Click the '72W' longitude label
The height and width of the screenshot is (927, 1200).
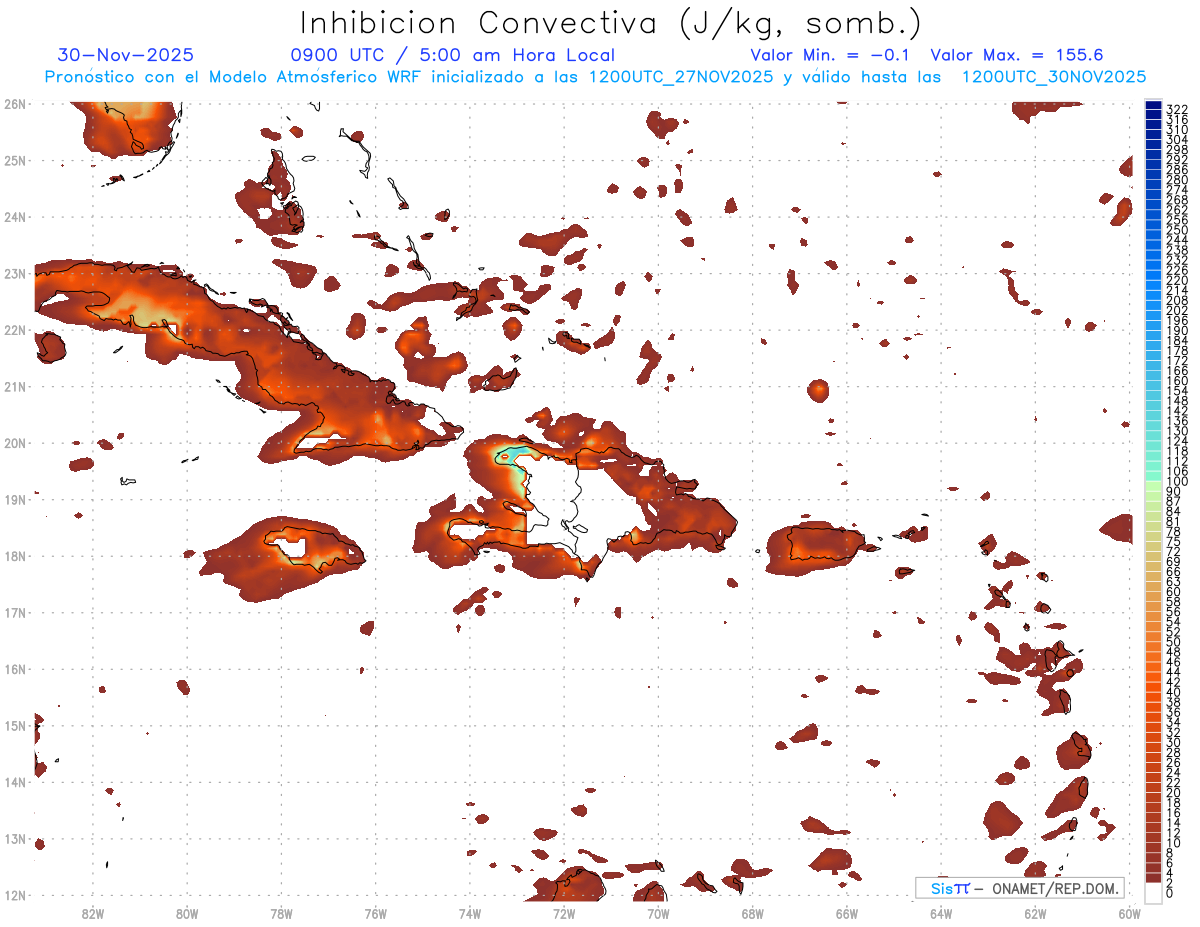(564, 913)
